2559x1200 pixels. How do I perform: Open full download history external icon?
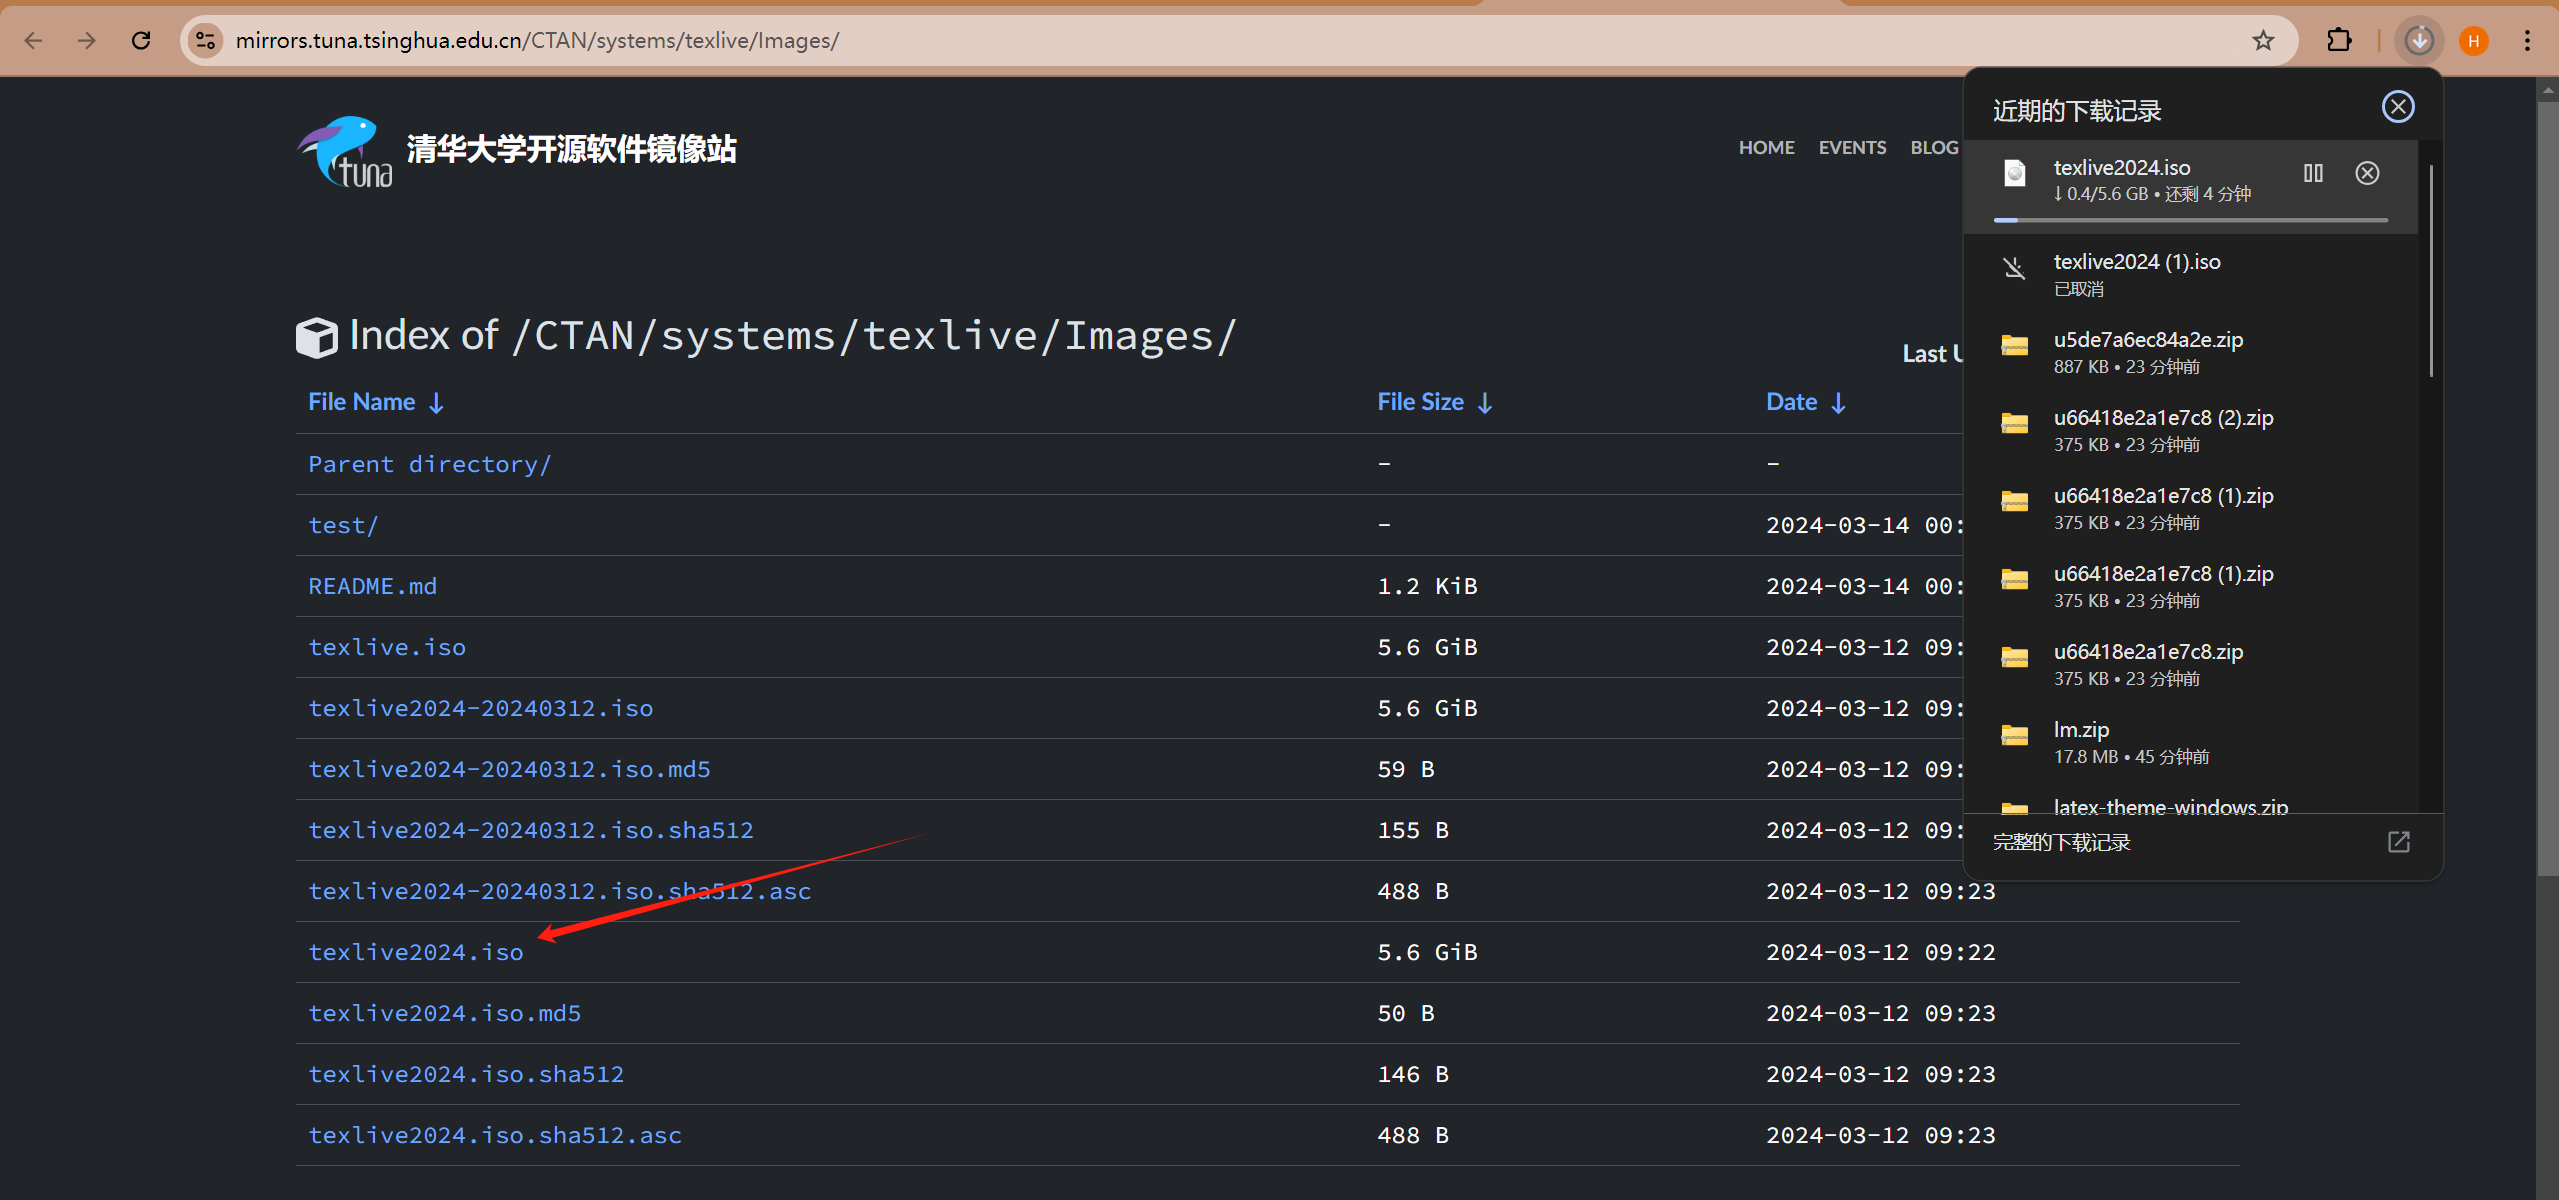pos(2398,842)
